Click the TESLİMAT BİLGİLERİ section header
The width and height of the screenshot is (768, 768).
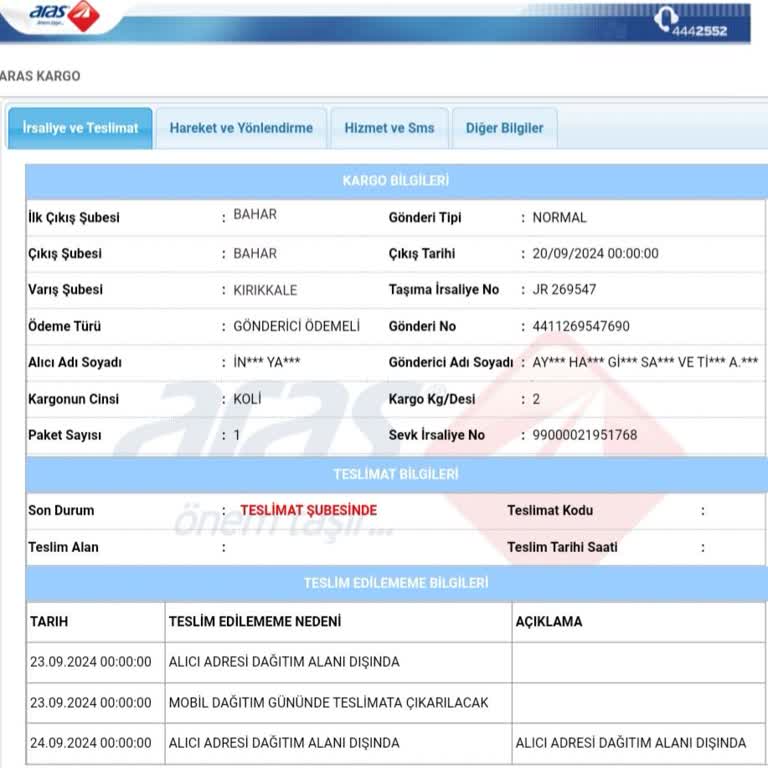click(396, 474)
